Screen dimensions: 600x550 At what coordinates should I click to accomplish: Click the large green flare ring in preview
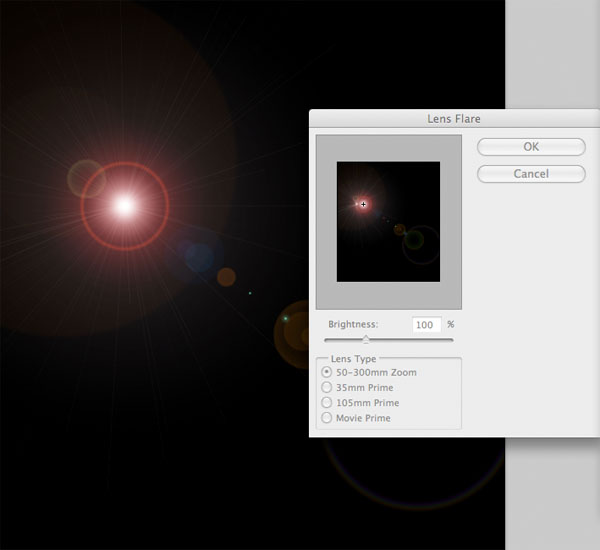click(421, 245)
